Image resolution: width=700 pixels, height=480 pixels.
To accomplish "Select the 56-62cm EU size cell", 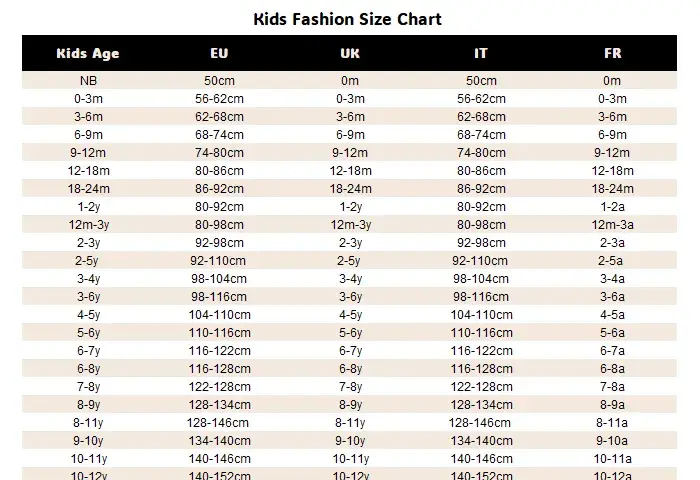I will click(x=219, y=99).
